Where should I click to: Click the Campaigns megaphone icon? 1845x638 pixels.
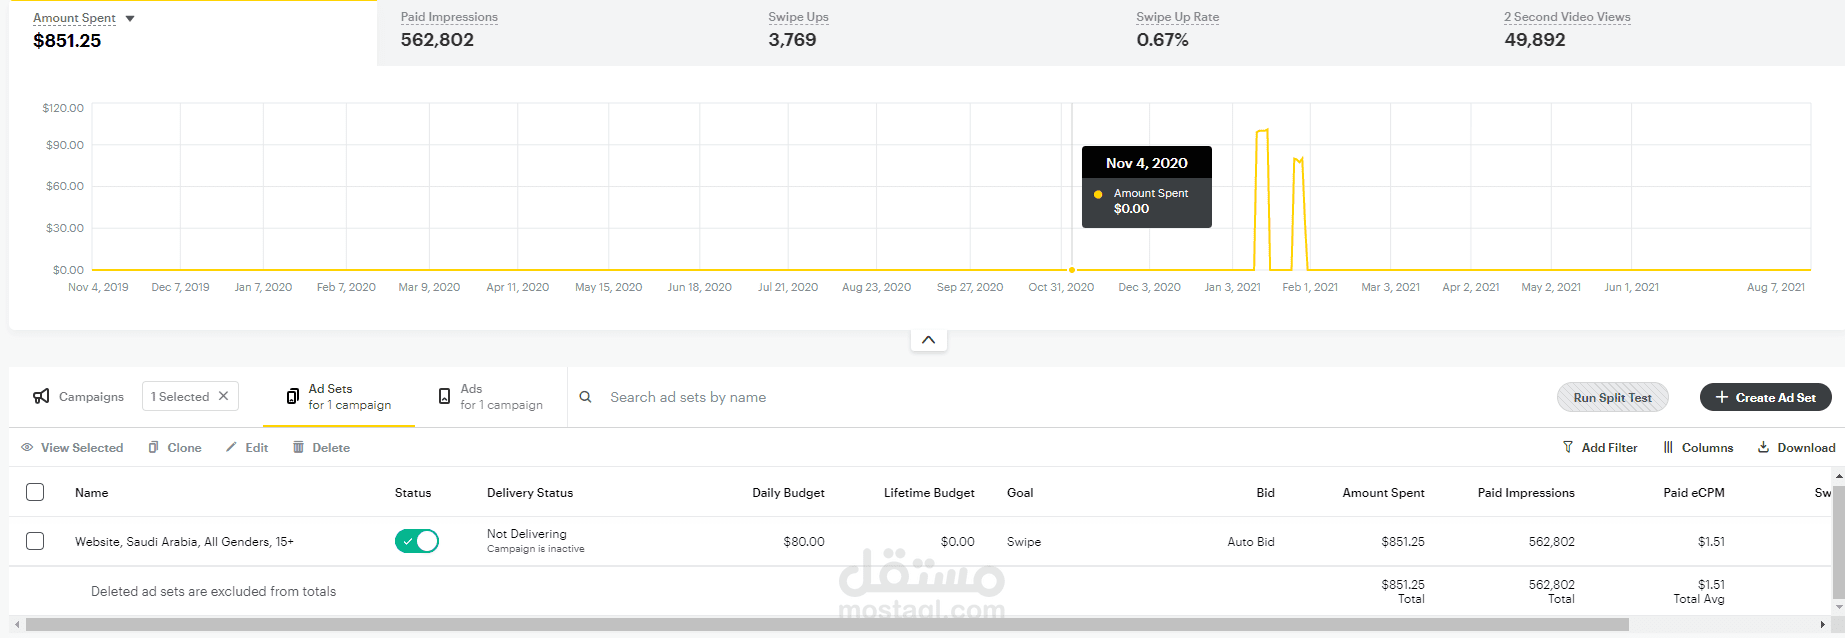click(x=41, y=396)
